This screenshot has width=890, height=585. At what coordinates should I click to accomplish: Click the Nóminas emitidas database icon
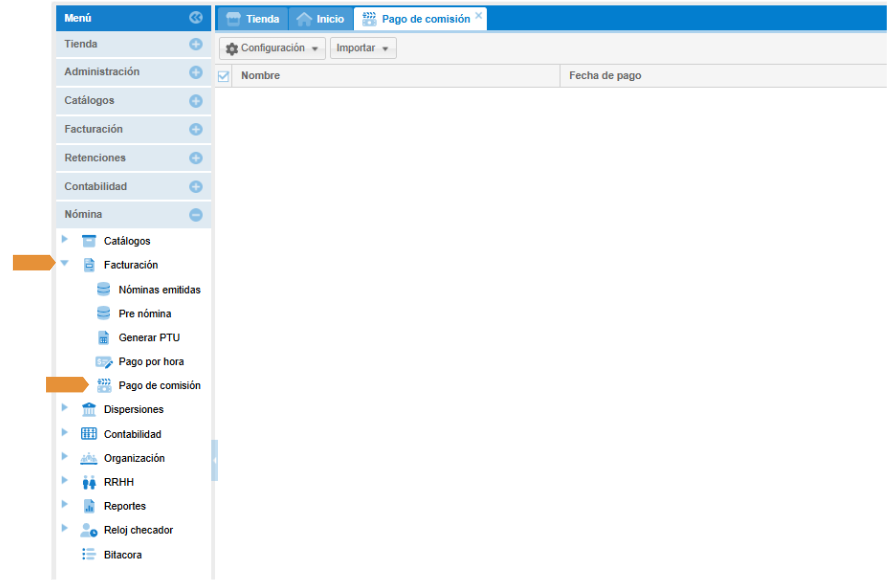pyautogui.click(x=103, y=290)
